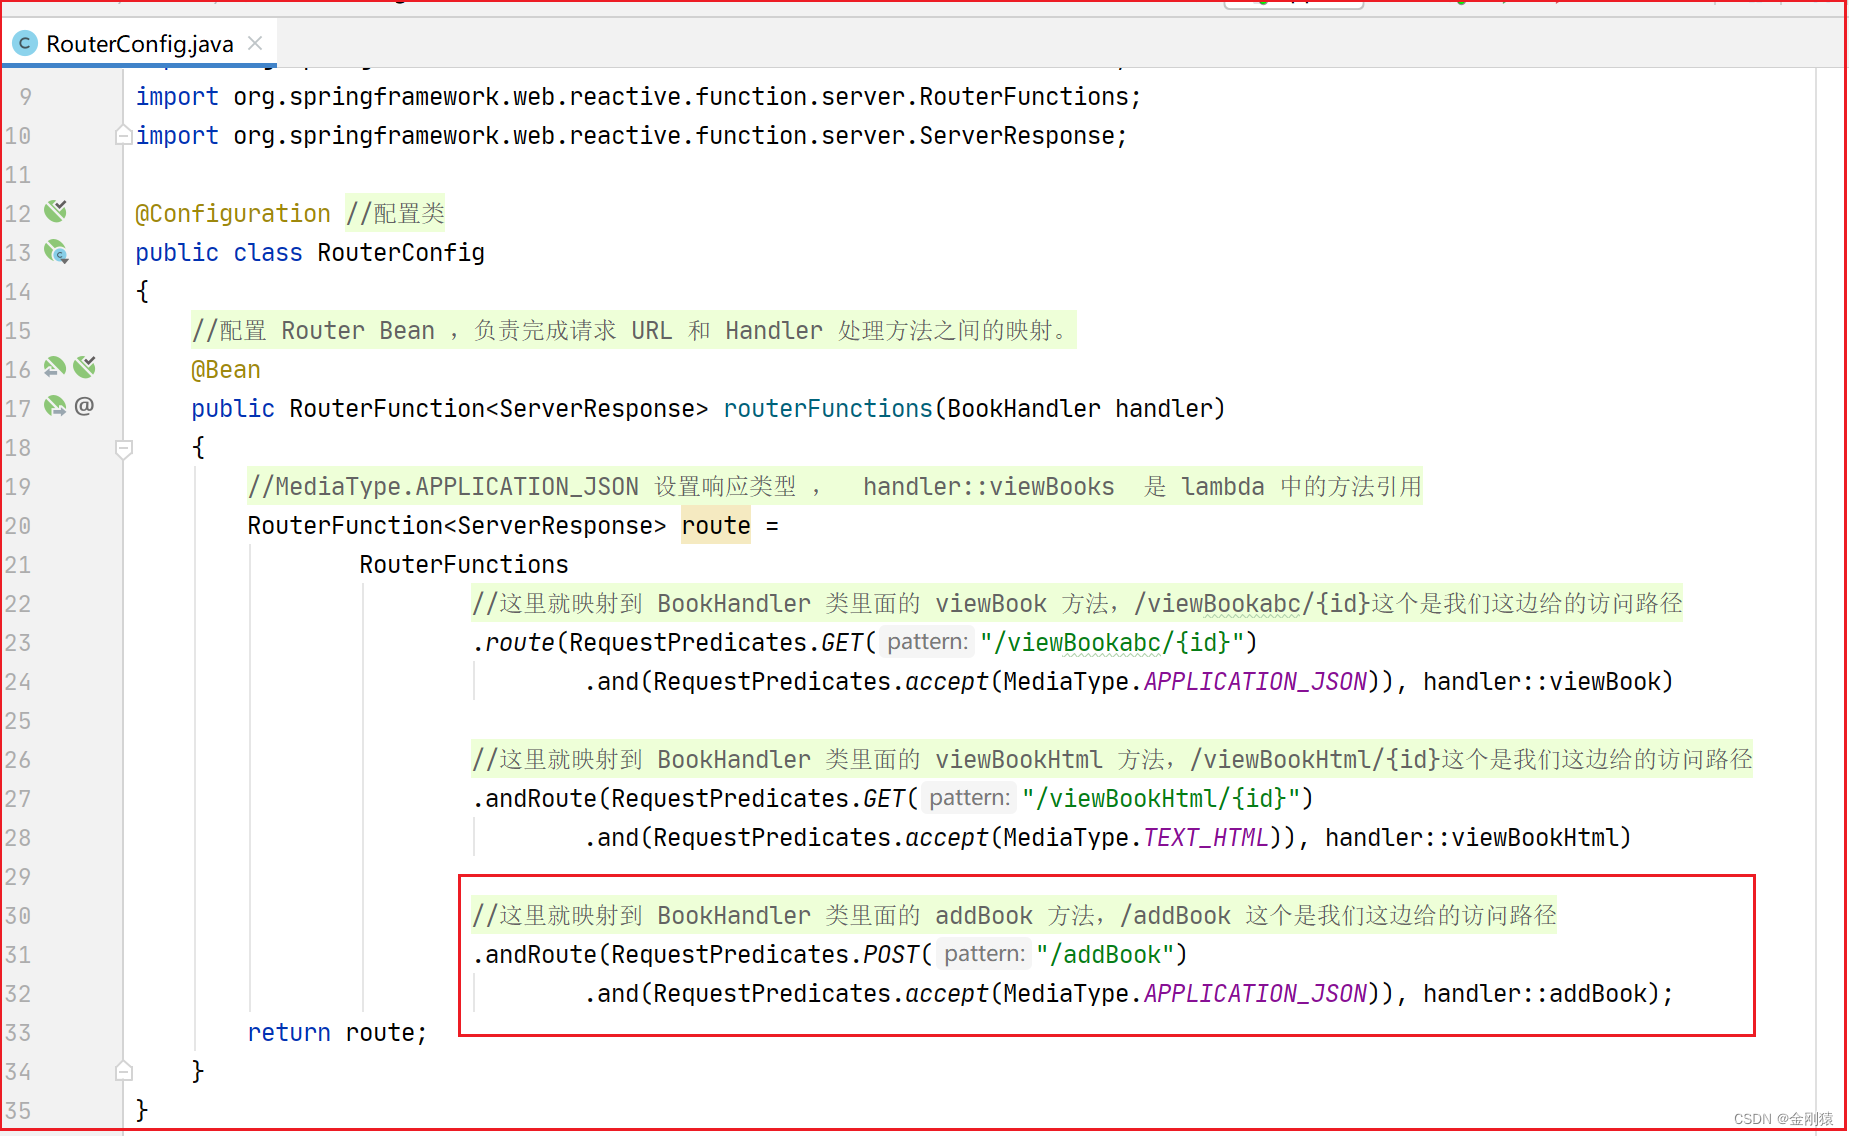Click the "/viewBookHtml/{id}" string literal
1849x1136 pixels.
(x=1161, y=799)
